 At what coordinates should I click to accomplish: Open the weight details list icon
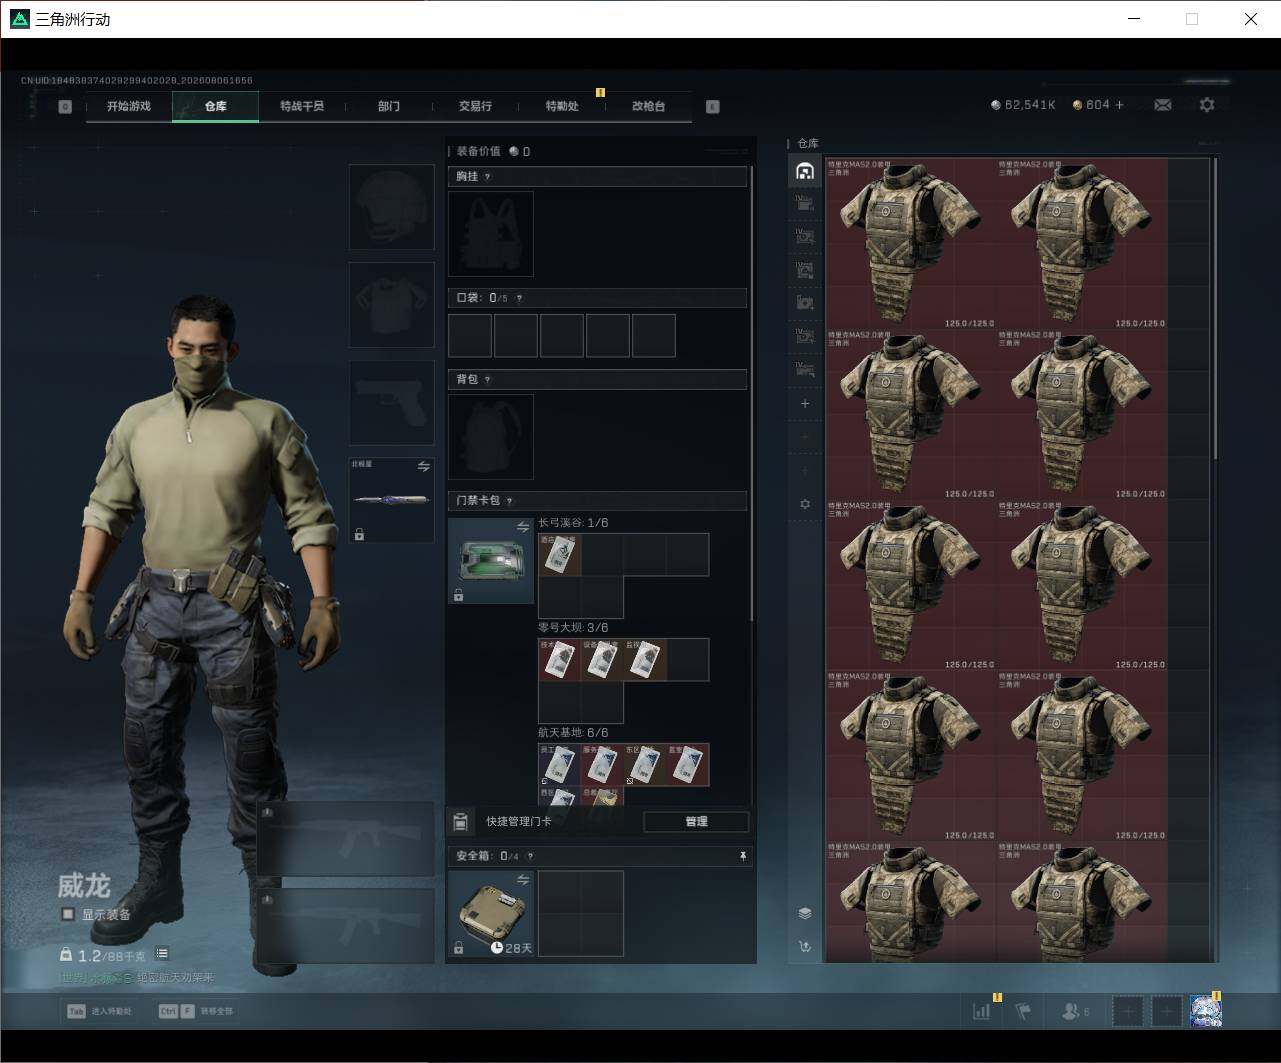162,954
